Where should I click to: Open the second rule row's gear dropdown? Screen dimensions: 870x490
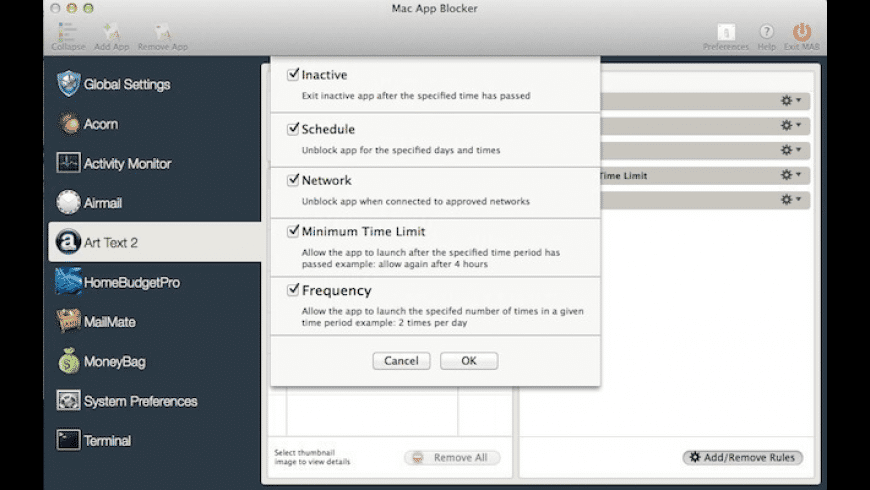click(791, 125)
